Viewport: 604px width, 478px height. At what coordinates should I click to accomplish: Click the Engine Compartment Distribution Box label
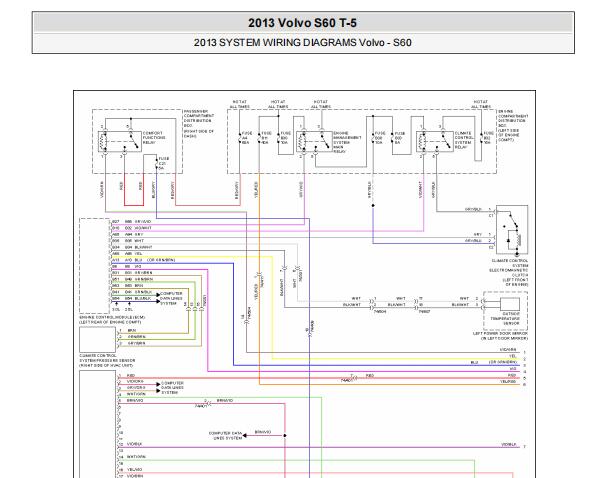(x=513, y=126)
